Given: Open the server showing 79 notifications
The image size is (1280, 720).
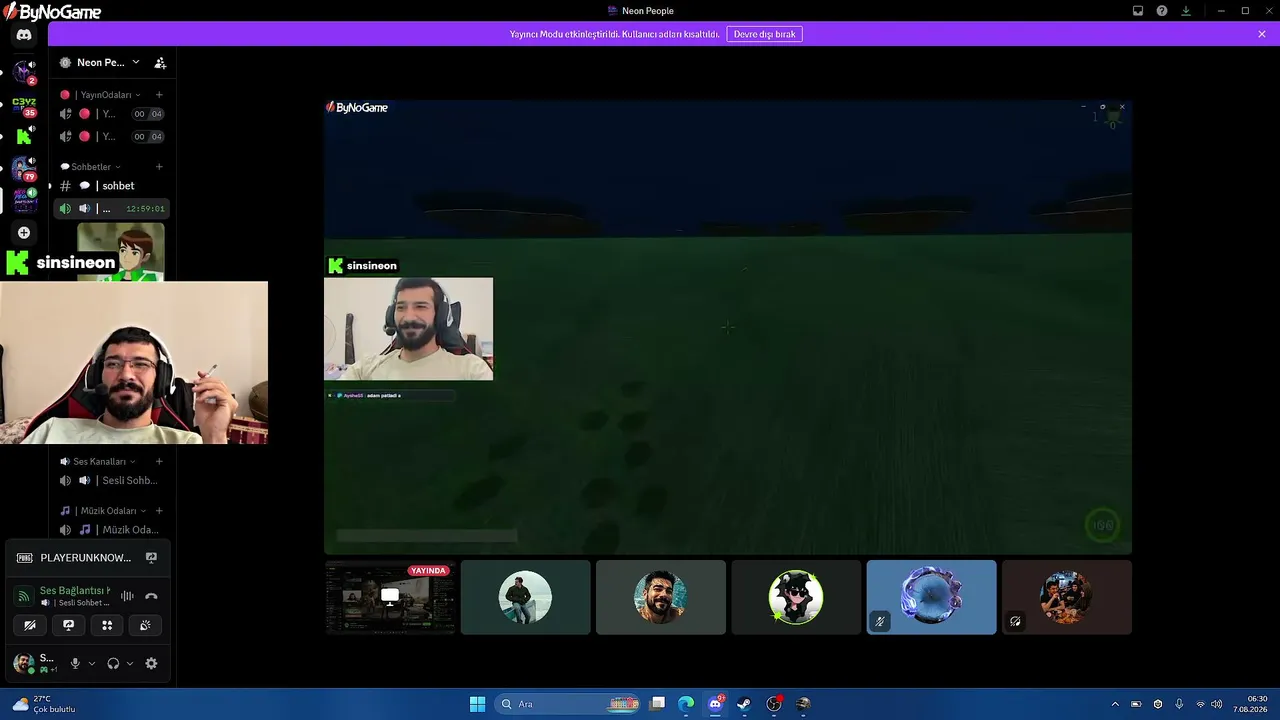Looking at the screenshot, I should click(x=24, y=168).
